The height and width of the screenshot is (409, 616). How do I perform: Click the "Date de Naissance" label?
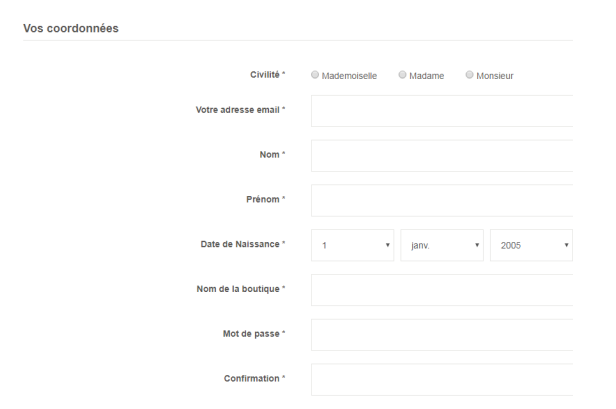pos(240,244)
